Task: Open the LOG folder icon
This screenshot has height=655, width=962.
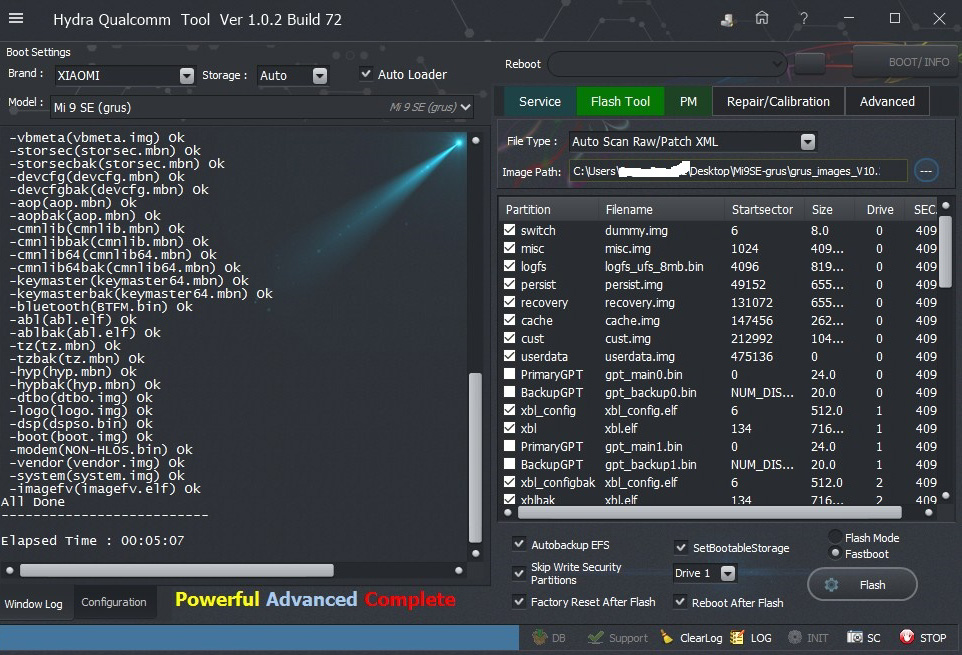Action: (737, 637)
